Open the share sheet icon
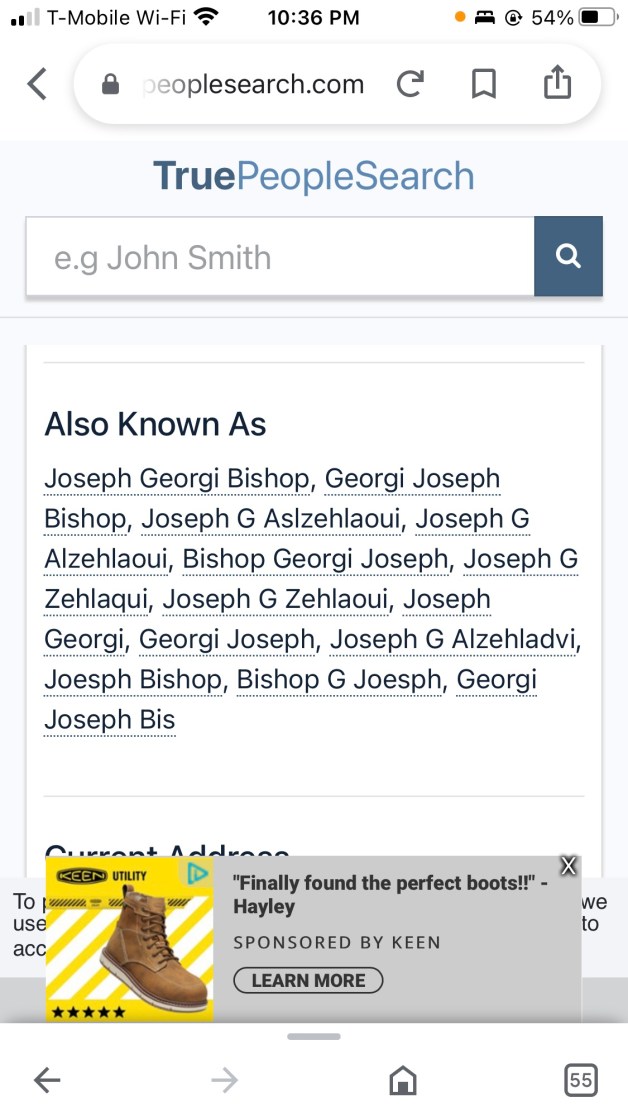 (x=557, y=84)
